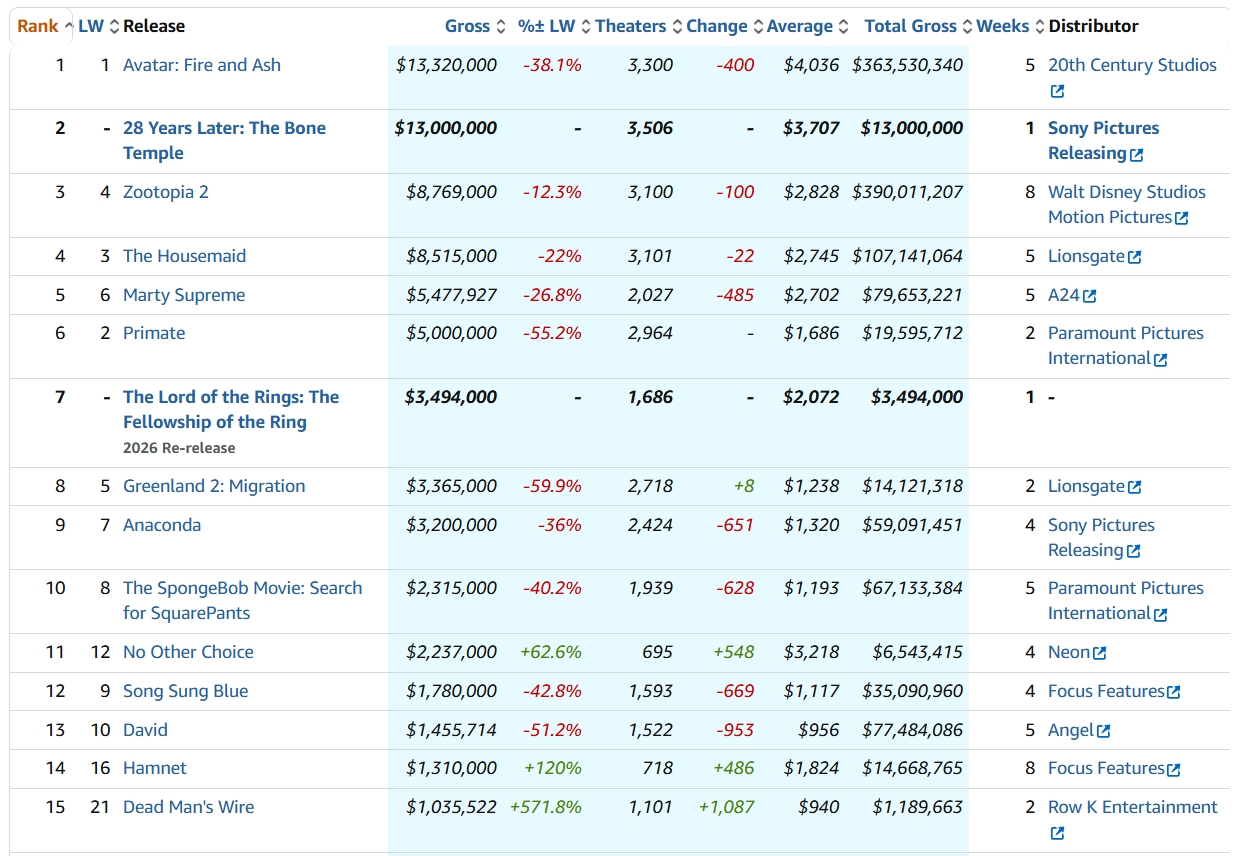Open Dead Man's Wire release link

click(x=188, y=807)
